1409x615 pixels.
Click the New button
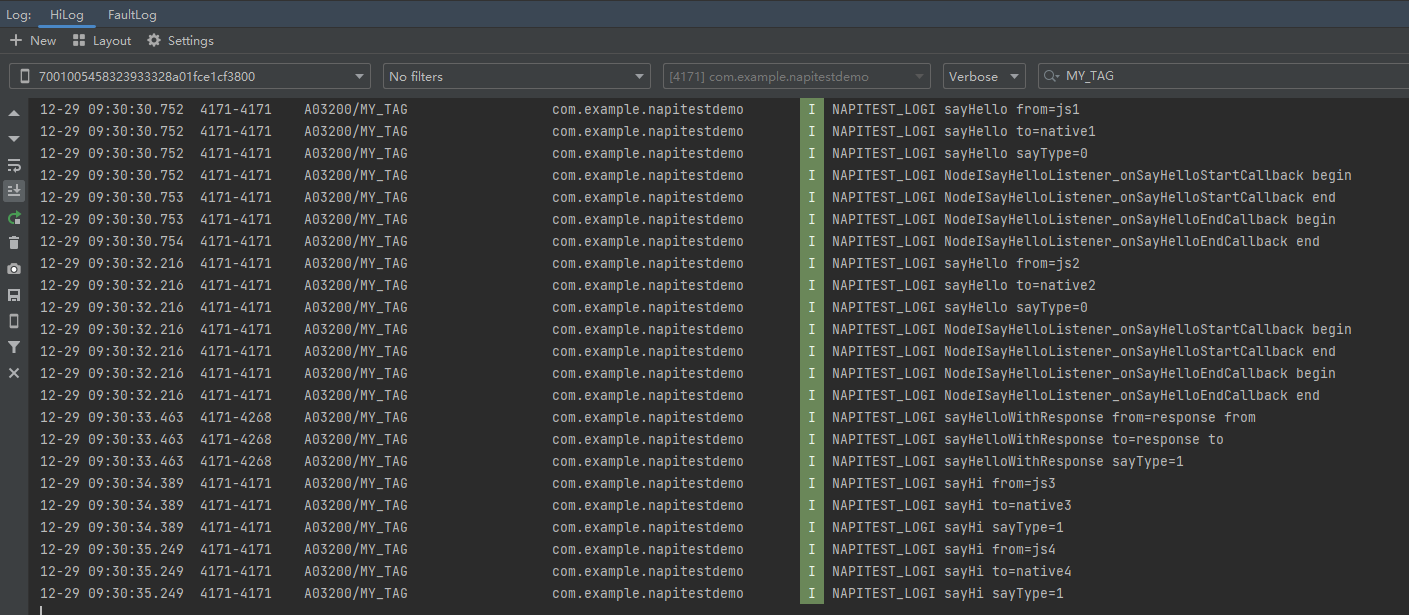(x=33, y=41)
